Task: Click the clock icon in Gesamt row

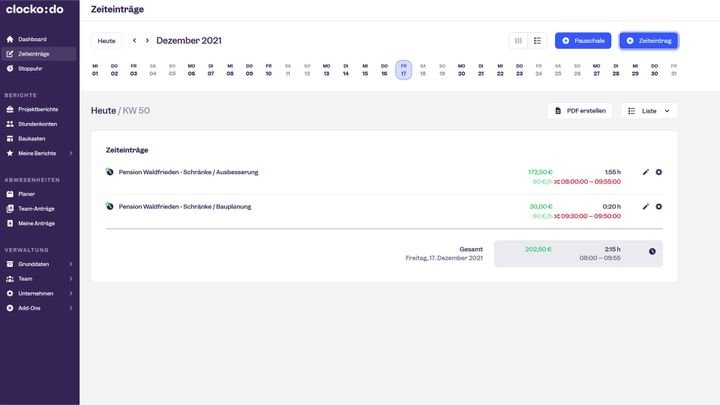Action: click(652, 251)
